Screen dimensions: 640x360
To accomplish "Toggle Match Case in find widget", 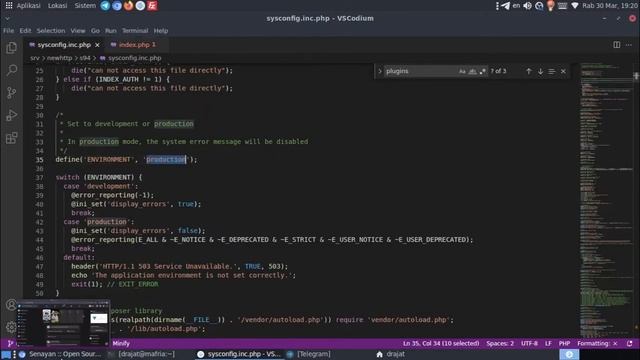I will (462, 71).
